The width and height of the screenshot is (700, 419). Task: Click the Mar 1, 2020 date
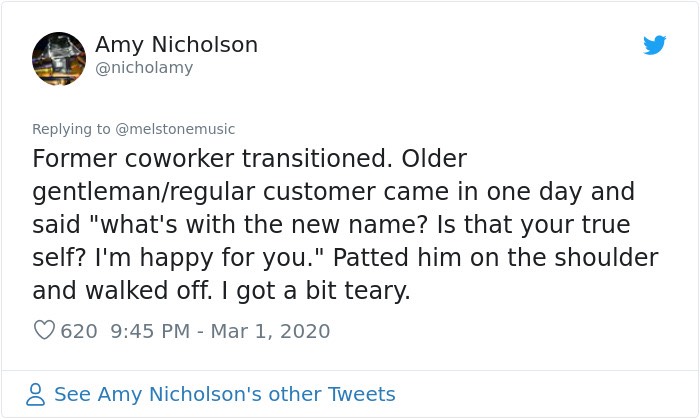(270, 331)
